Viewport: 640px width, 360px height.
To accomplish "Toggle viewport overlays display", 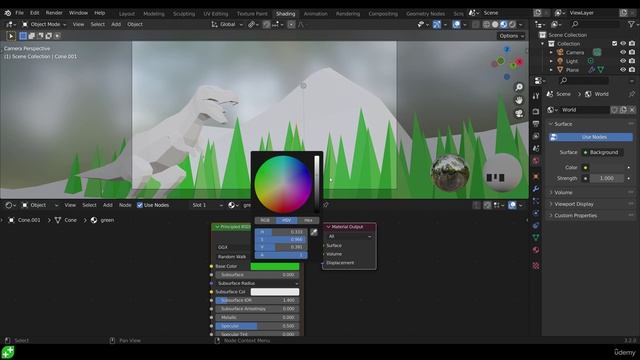I will coord(456,24).
